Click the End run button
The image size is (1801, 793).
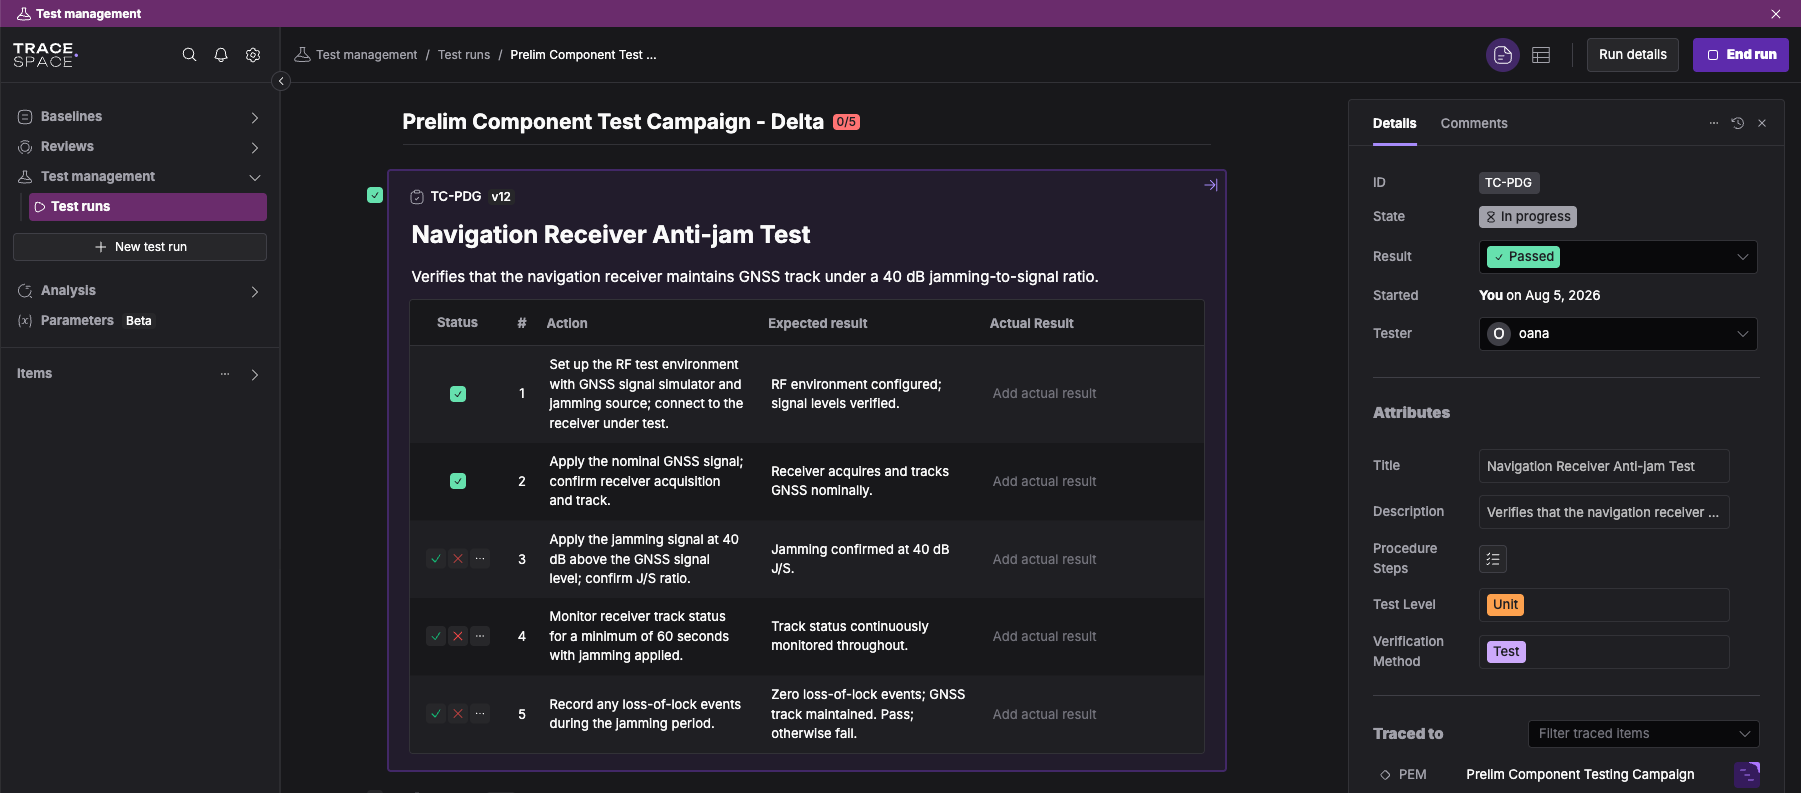coord(1741,55)
